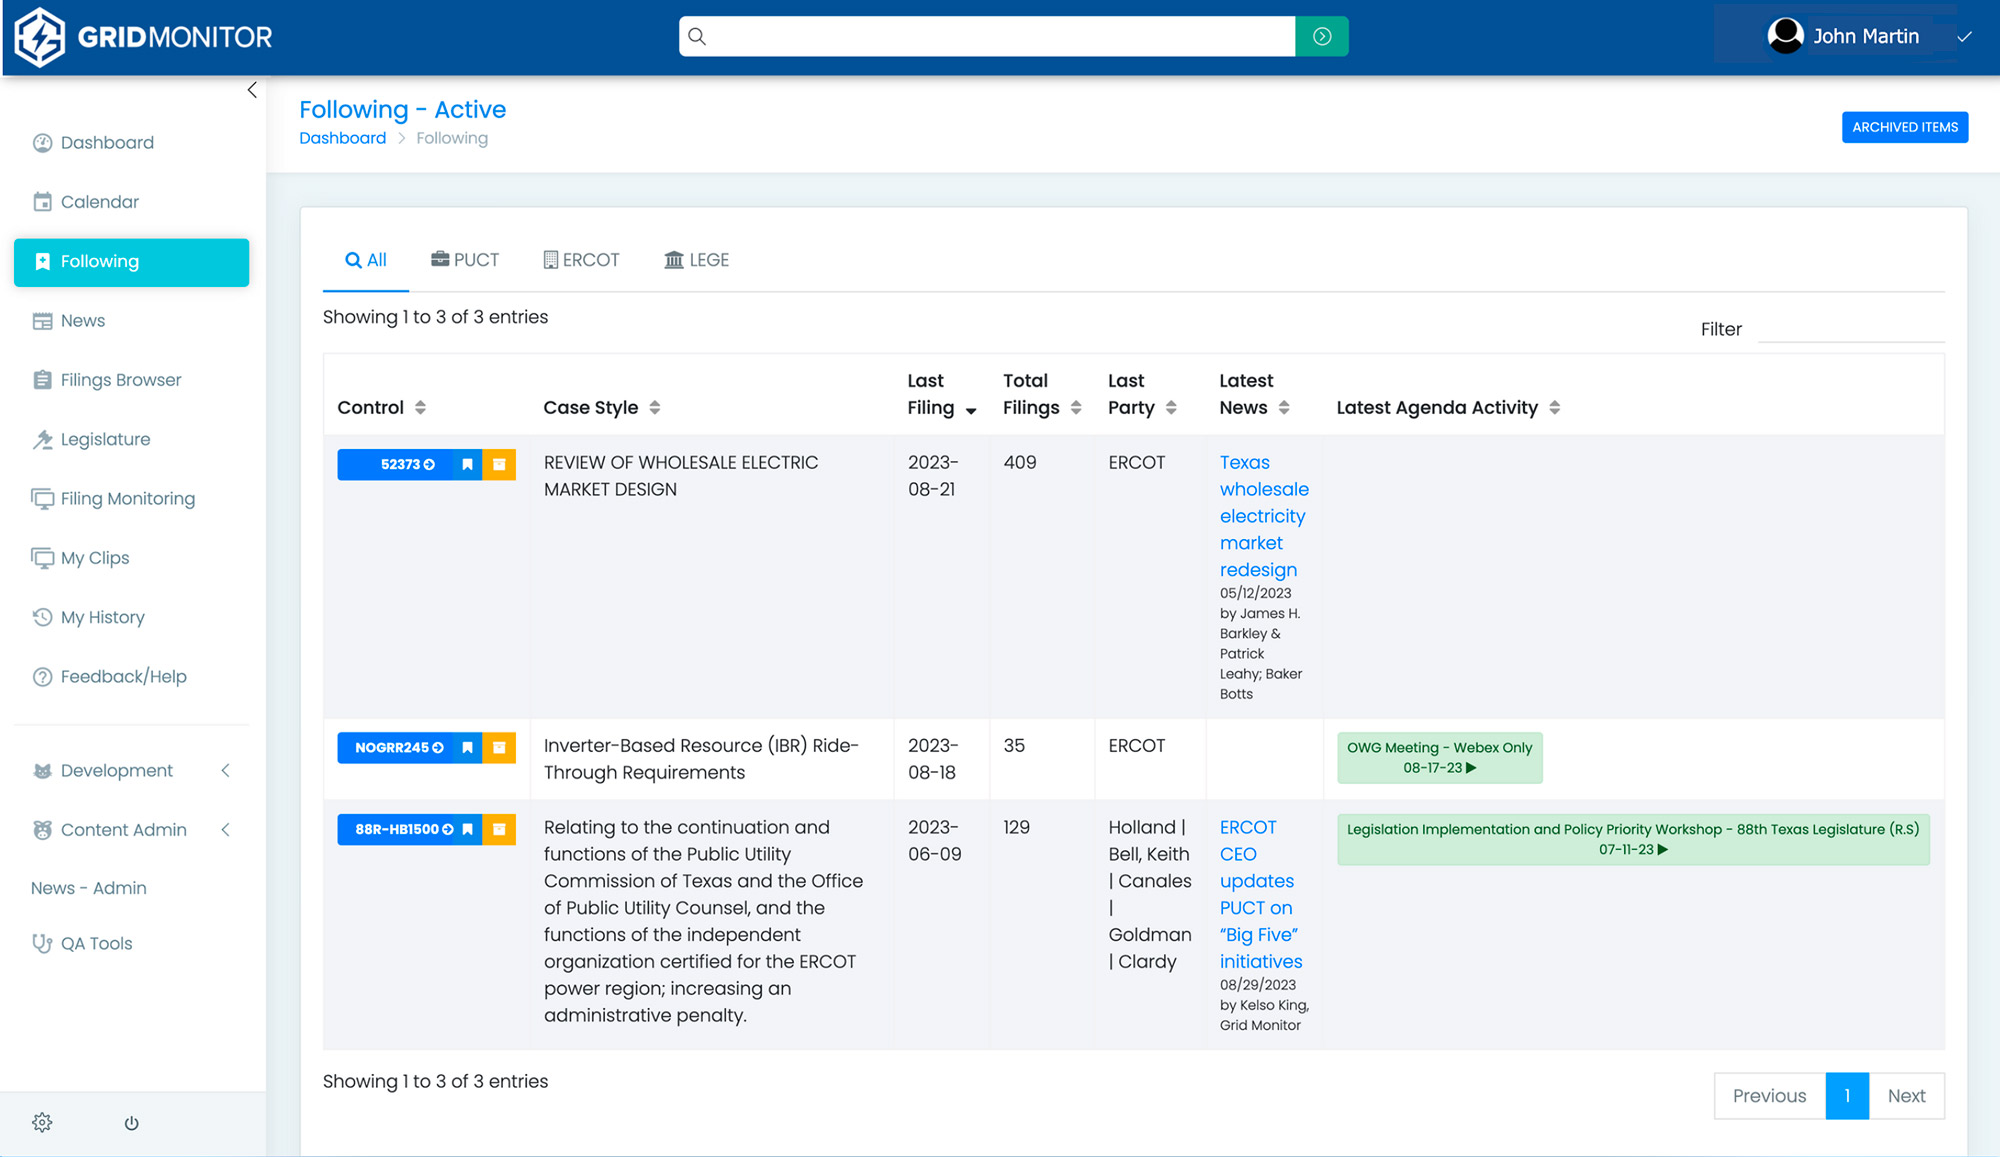
Task: Click the total filings value 409
Action: [x=1019, y=463]
